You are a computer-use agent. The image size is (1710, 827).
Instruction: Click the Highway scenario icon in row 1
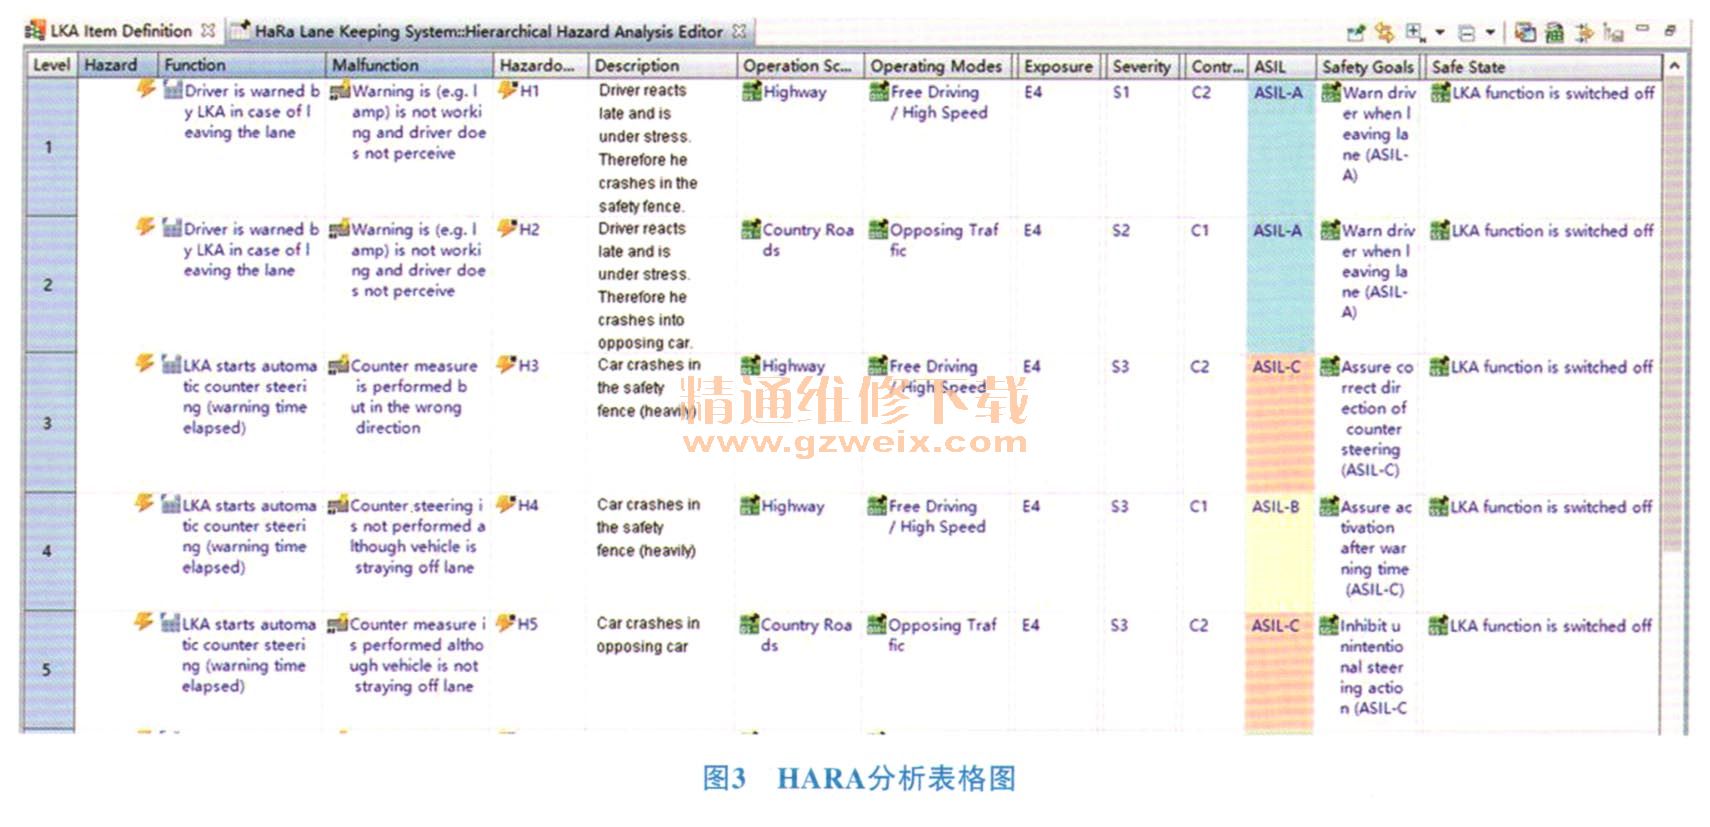pos(751,92)
